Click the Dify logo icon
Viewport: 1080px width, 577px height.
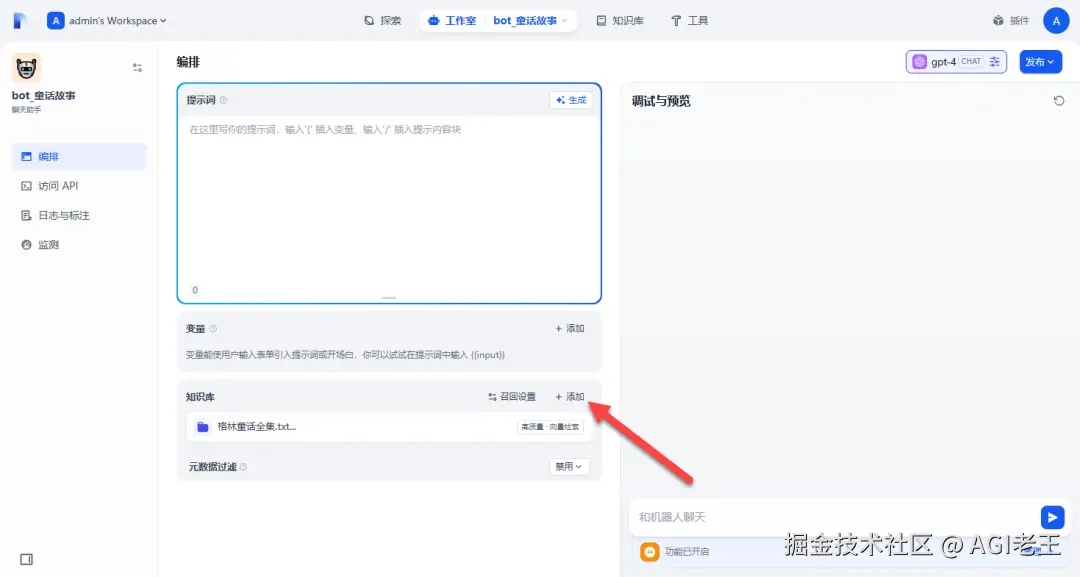tap(20, 21)
